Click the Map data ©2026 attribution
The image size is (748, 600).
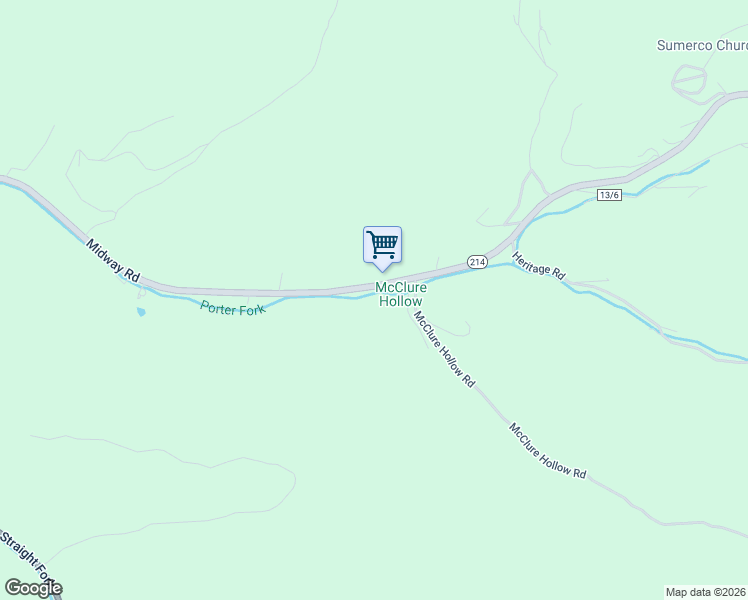point(706,592)
